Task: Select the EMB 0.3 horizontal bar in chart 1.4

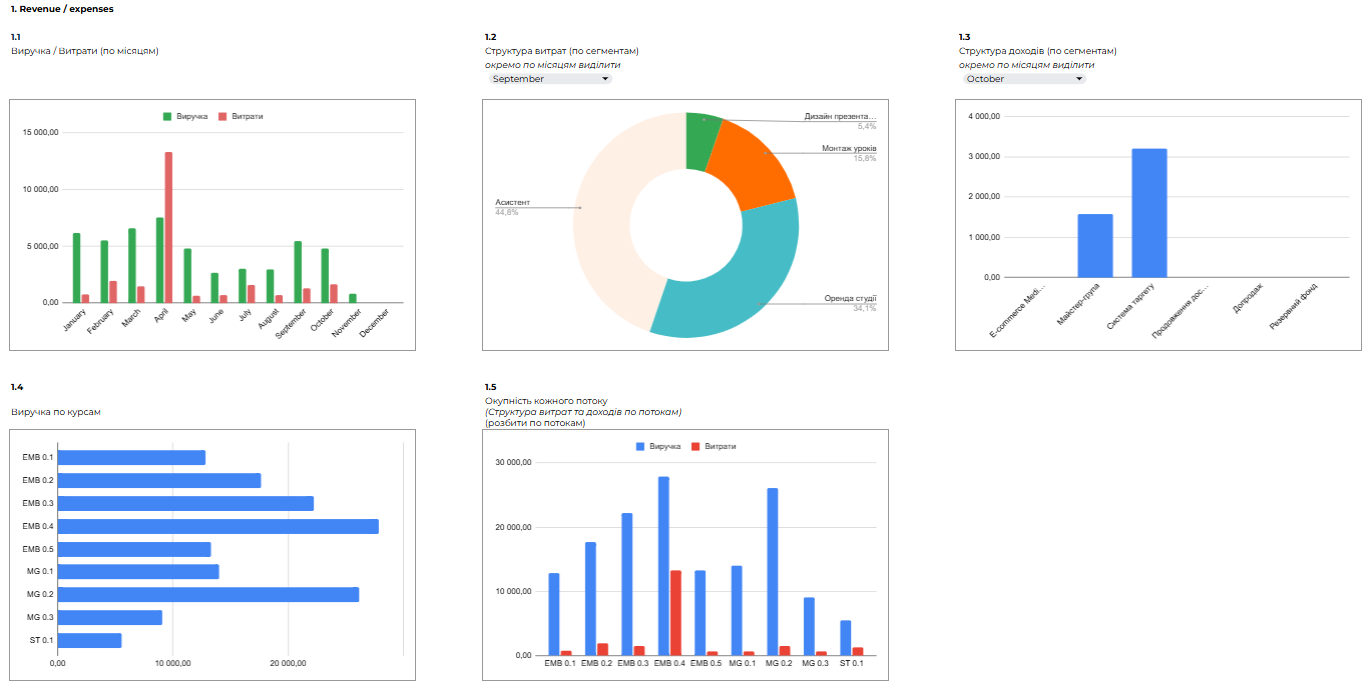Action: (185, 503)
